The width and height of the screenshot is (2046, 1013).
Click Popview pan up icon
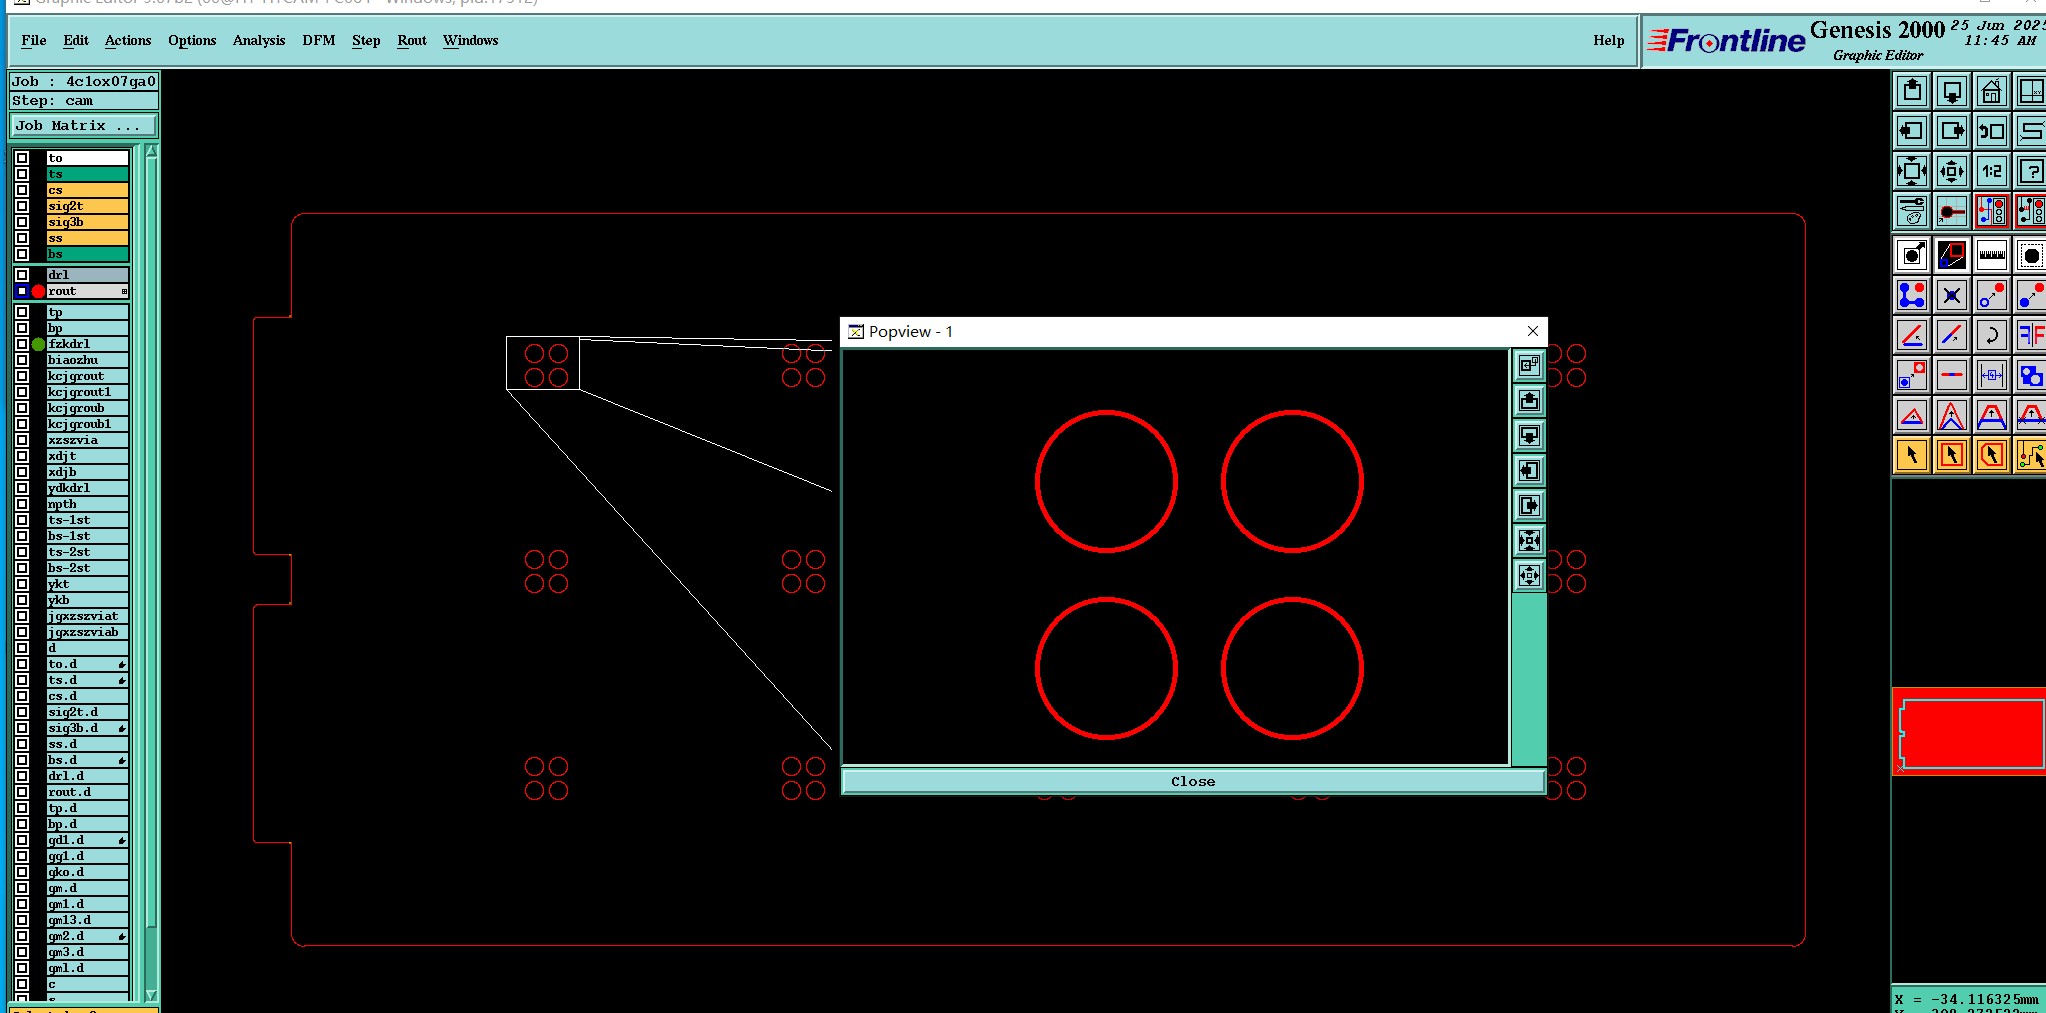(1529, 401)
